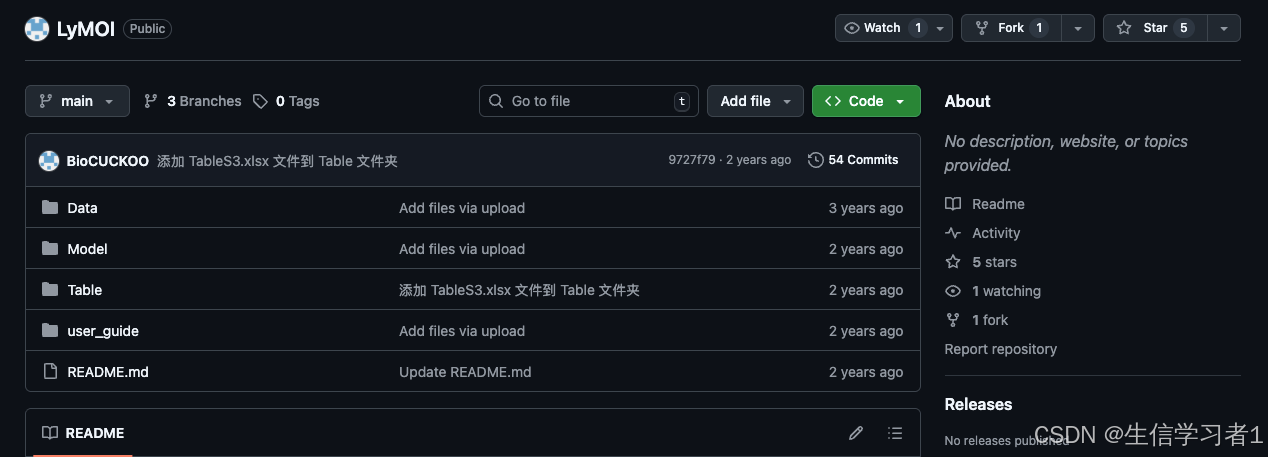The width and height of the screenshot is (1268, 457).
Task: Expand the main branch selector
Action: point(77,101)
